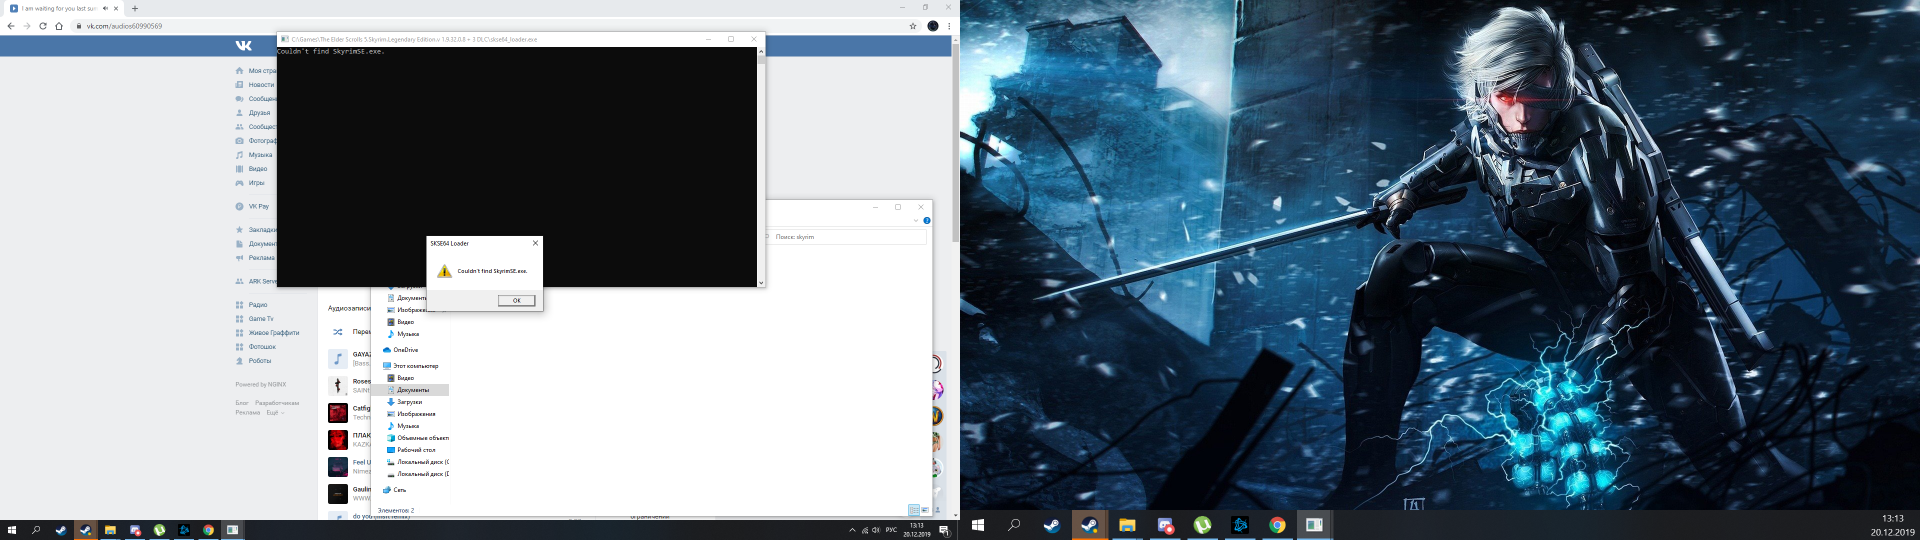Show hidden system tray icons
Screen dimensions: 1920x540
[x=852, y=530]
